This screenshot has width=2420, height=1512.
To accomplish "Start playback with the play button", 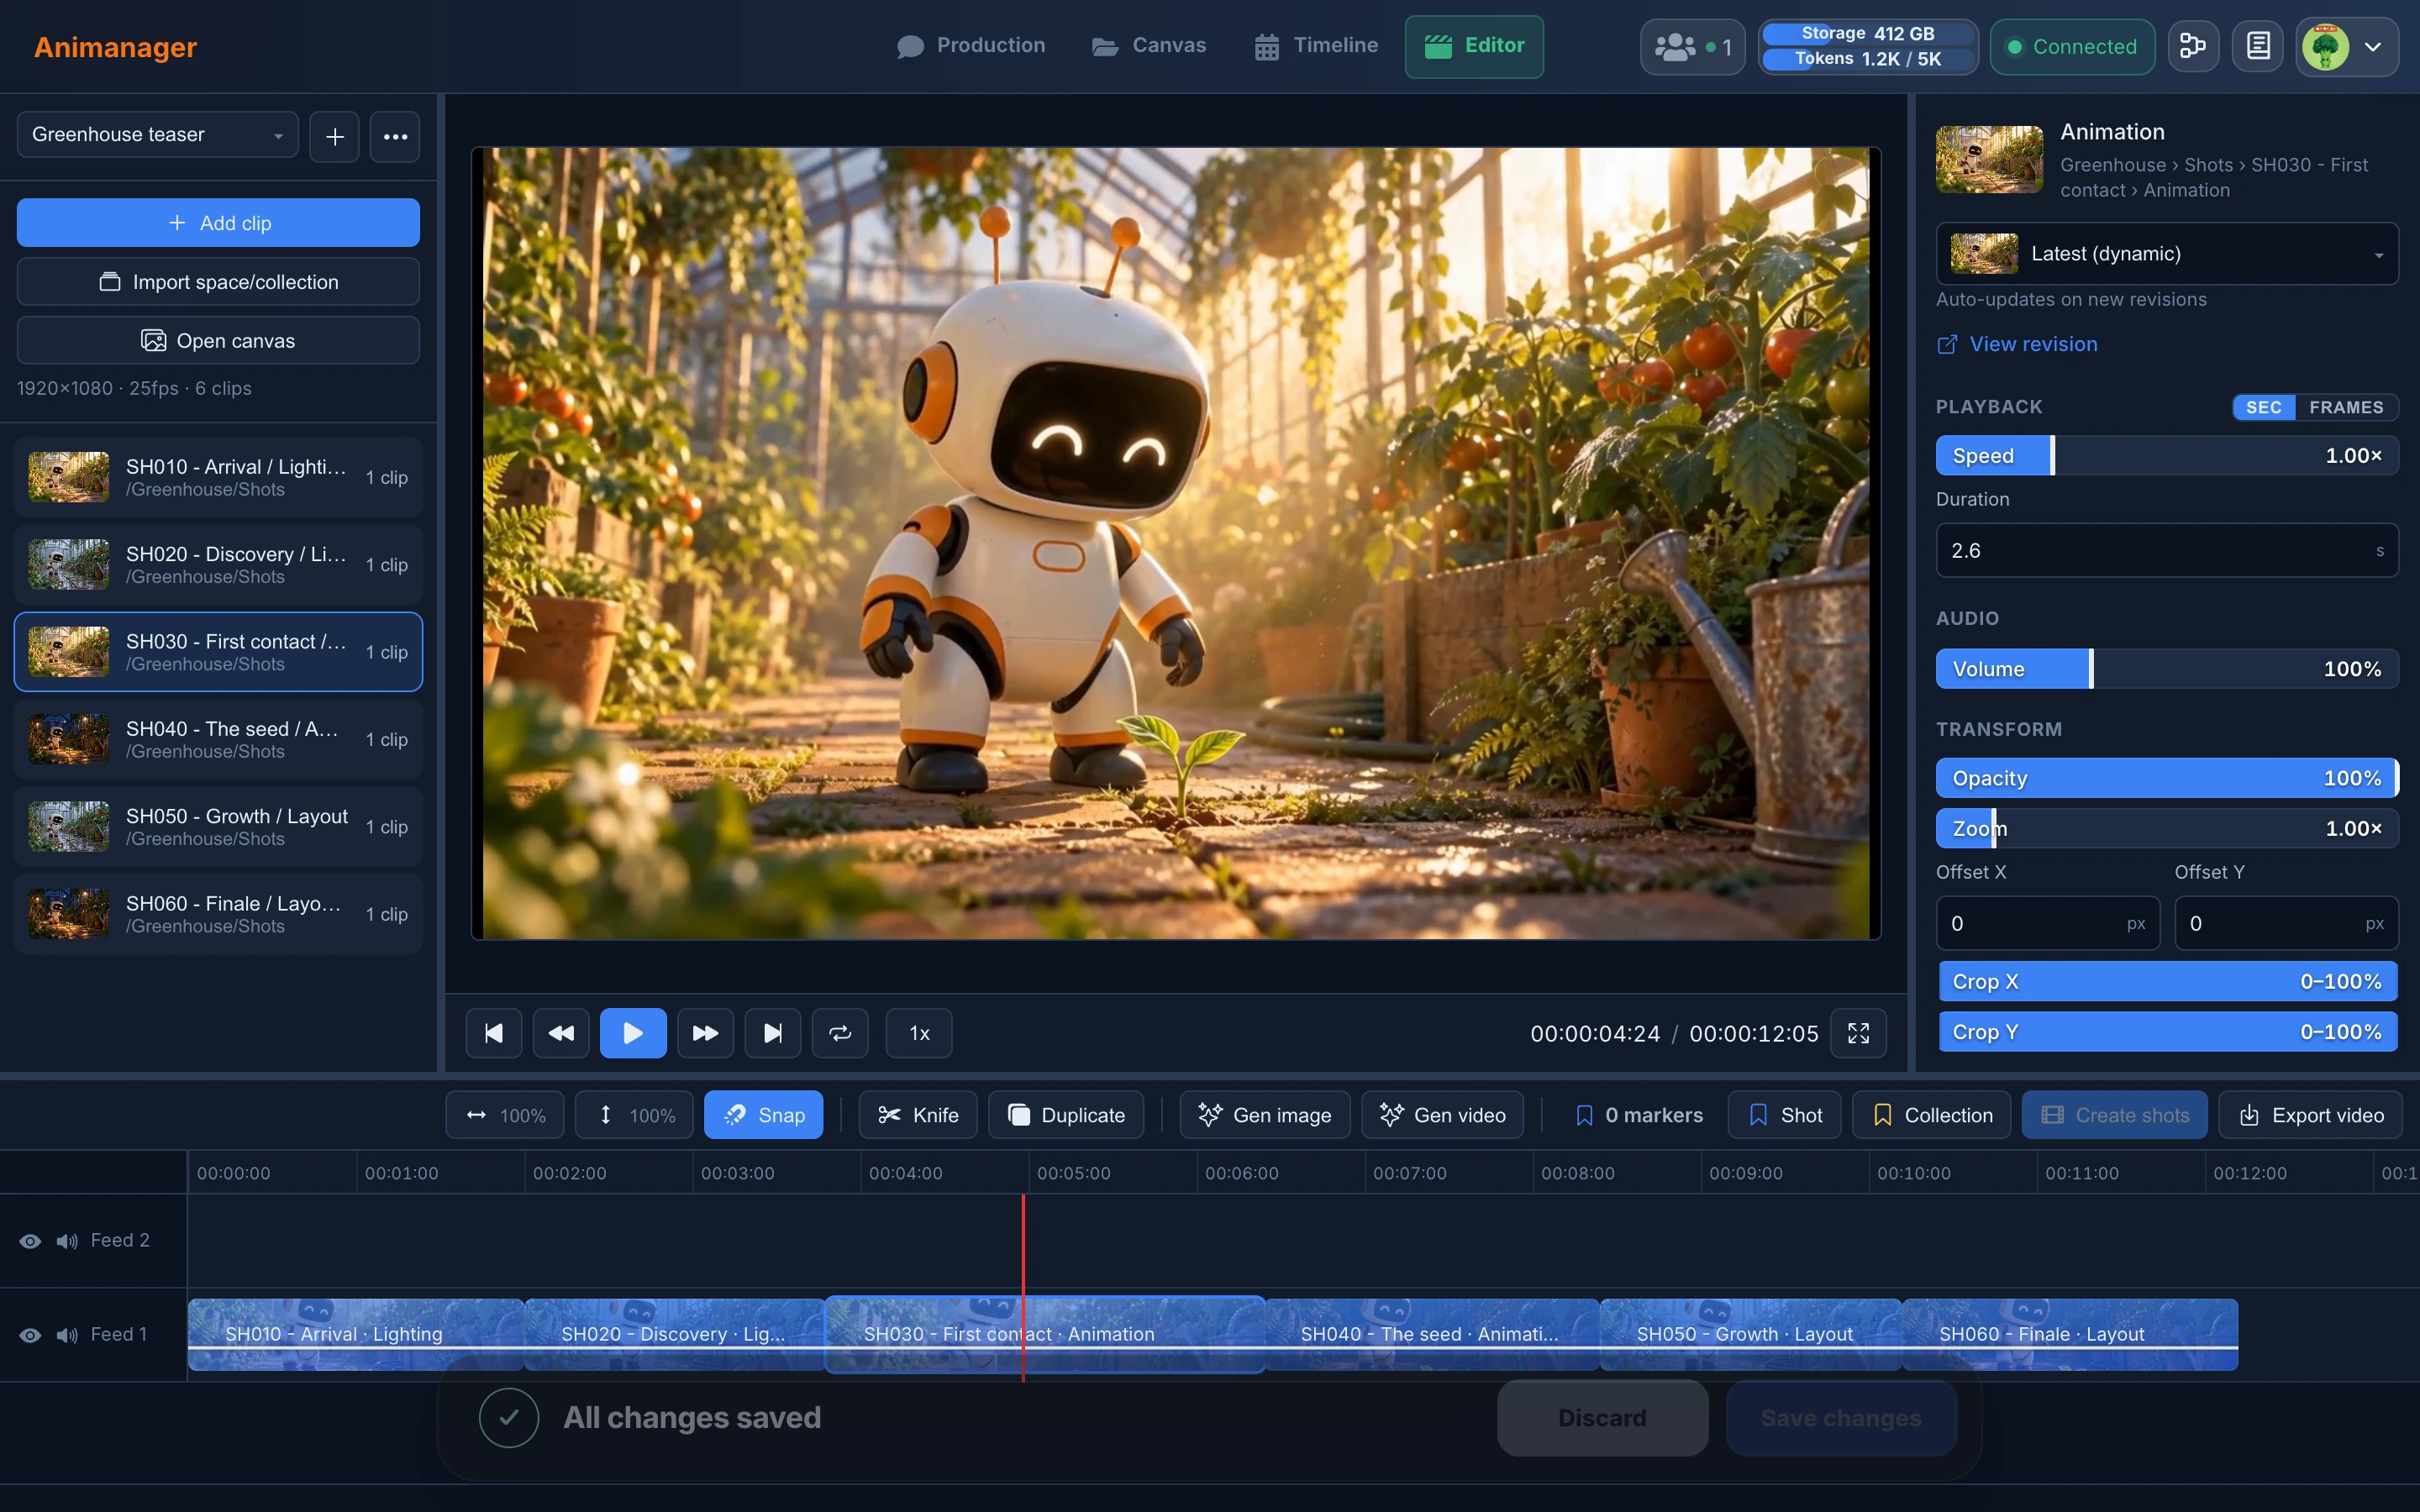I will click(633, 1033).
